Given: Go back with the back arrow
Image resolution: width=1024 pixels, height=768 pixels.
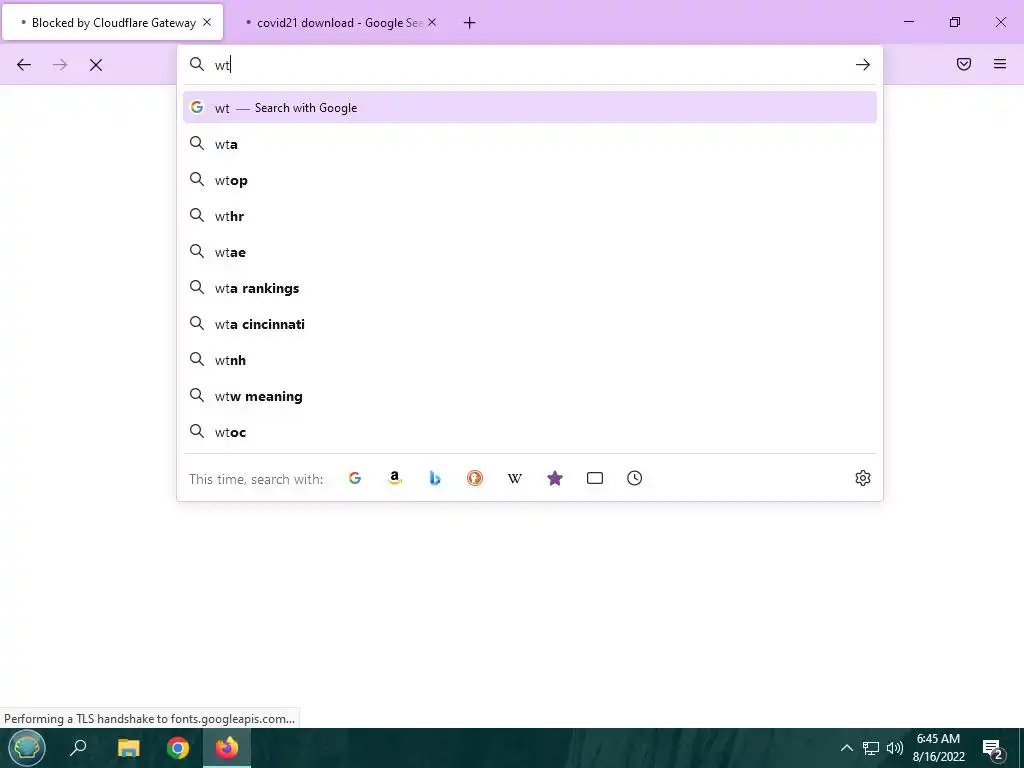Looking at the screenshot, I should click(x=24, y=65).
